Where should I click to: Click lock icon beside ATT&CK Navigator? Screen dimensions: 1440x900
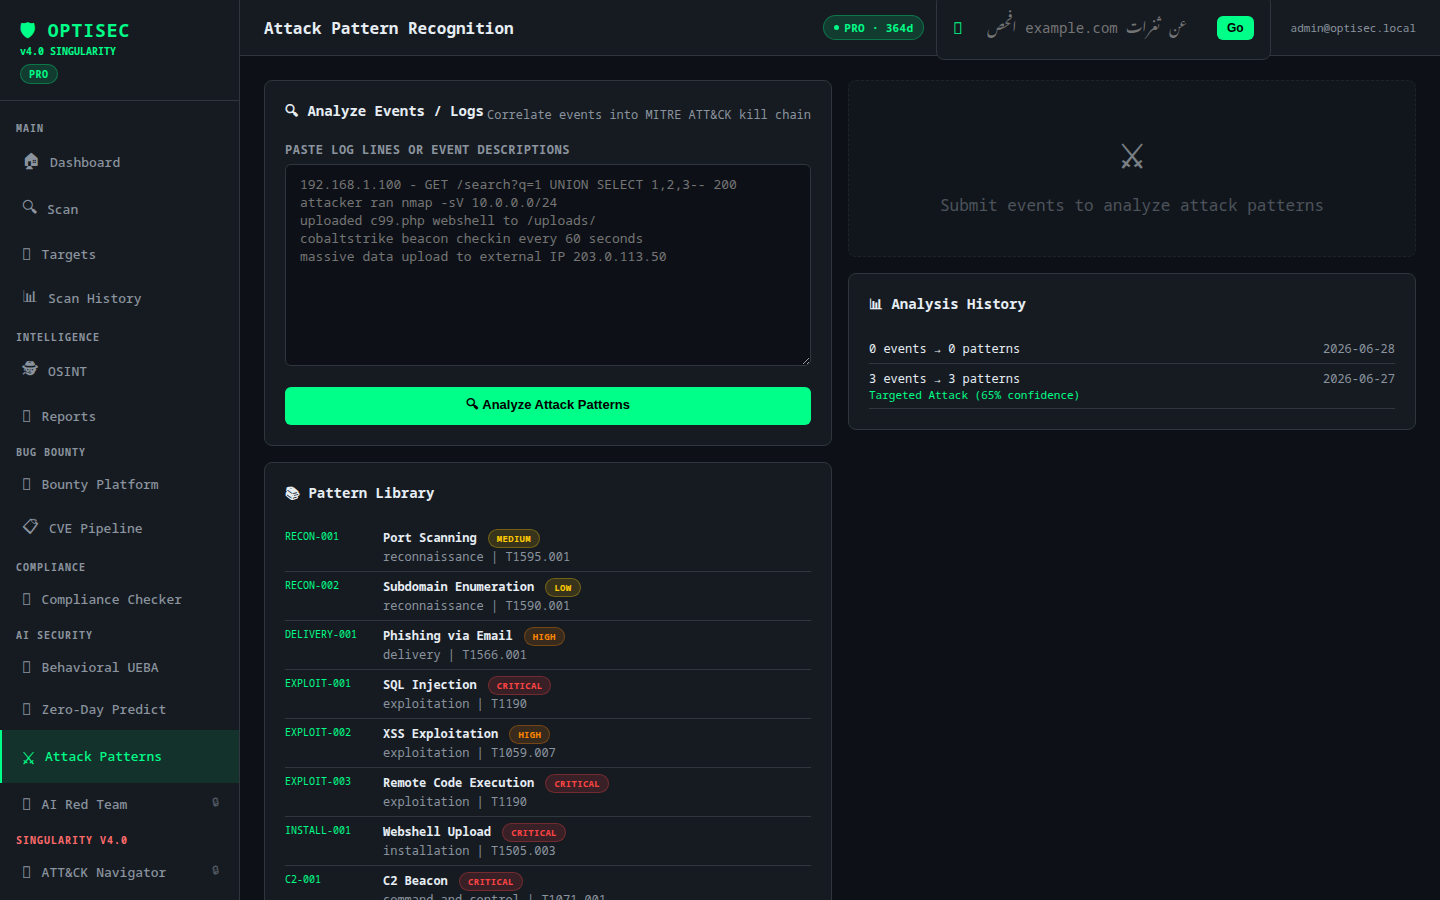click(x=216, y=870)
